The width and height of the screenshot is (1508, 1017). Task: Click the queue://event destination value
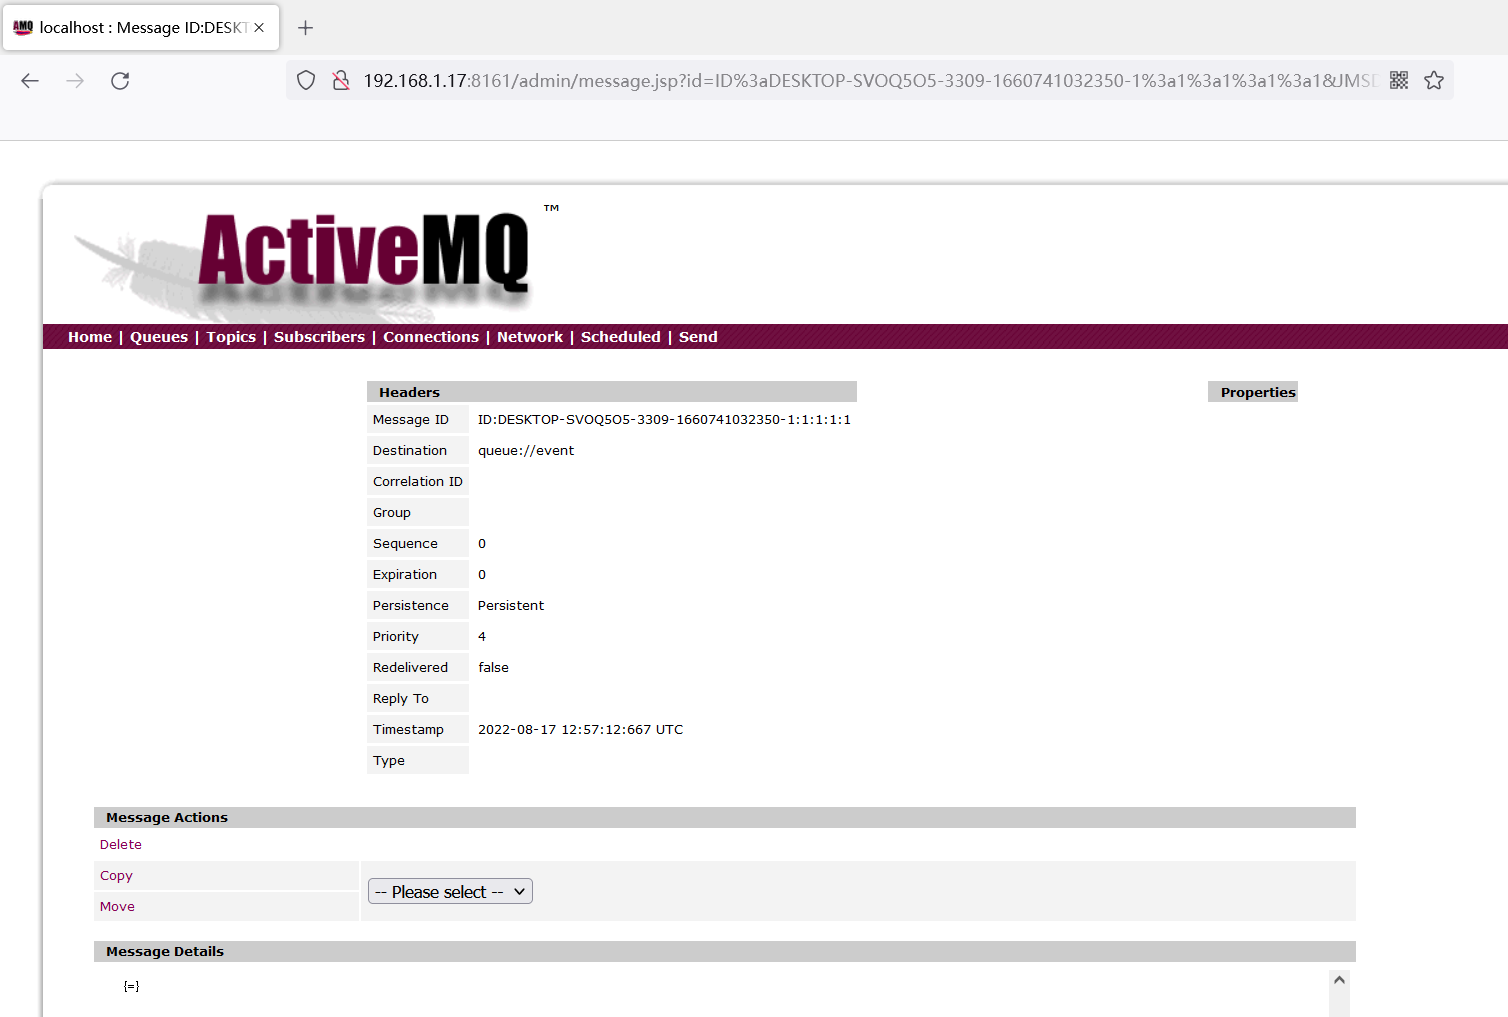point(526,451)
